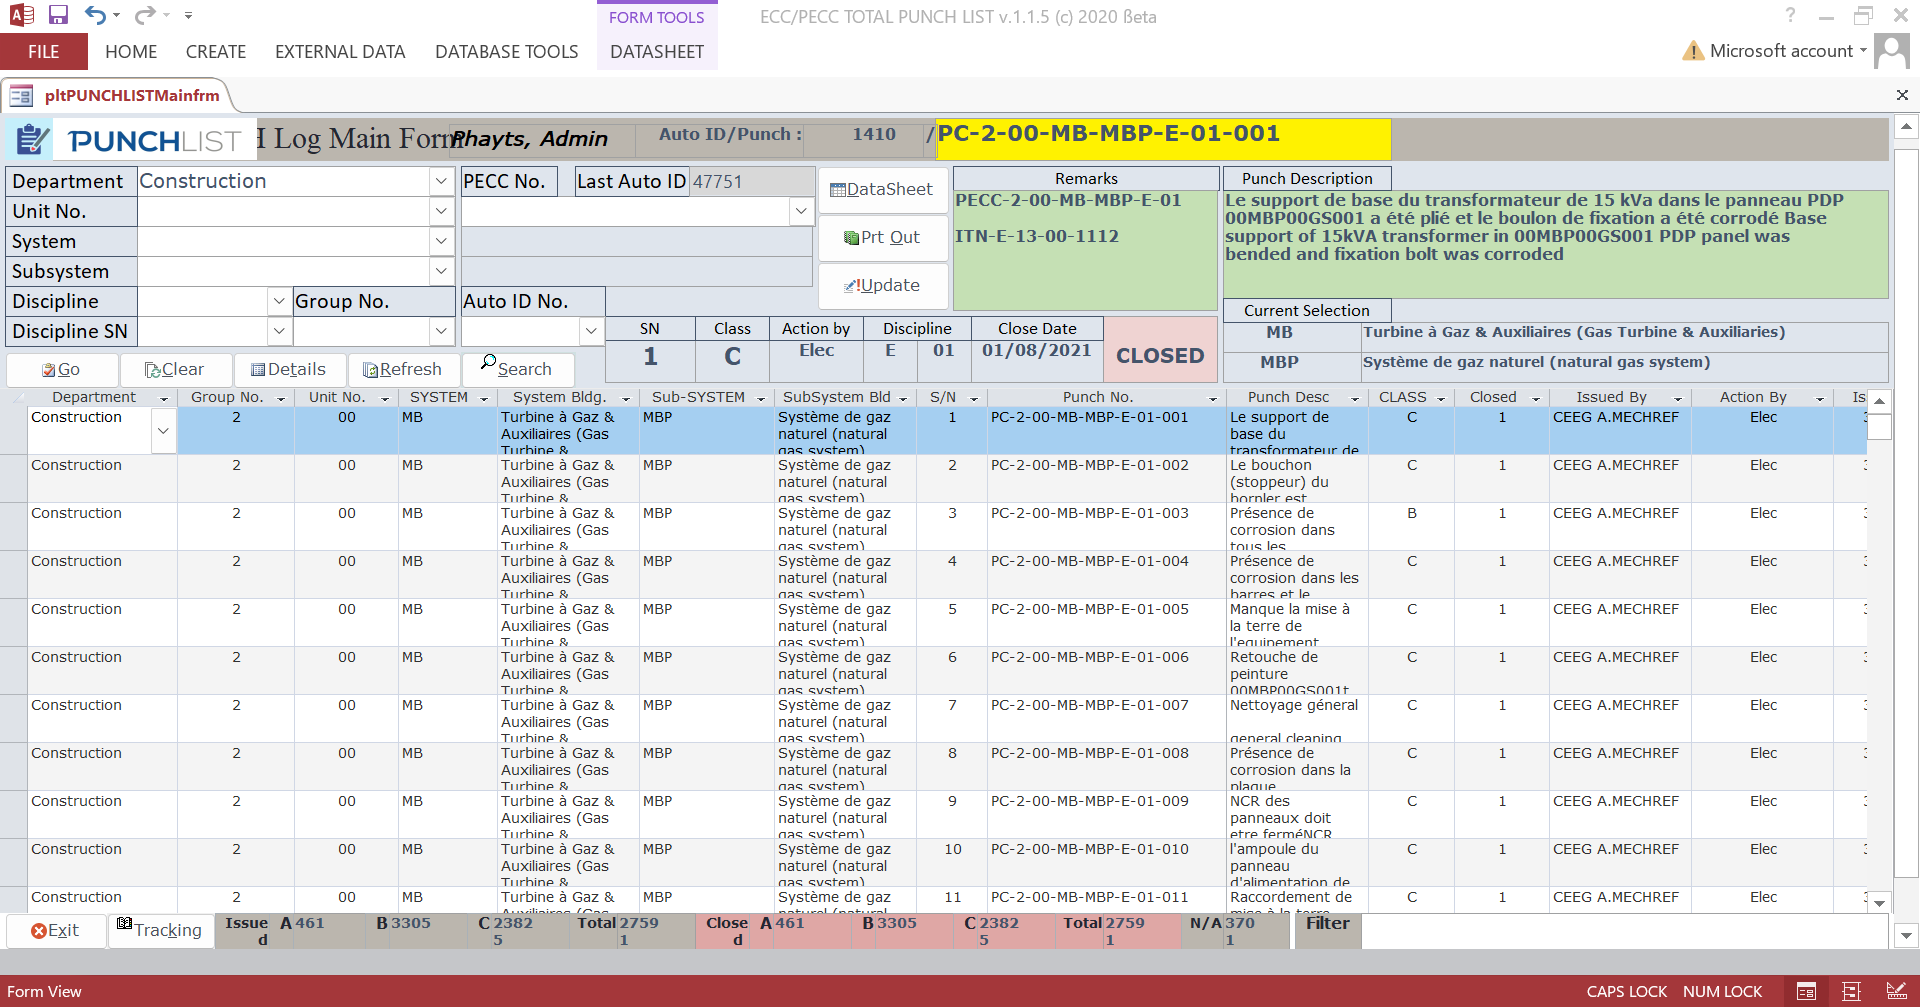Expand the Discipline dropdown

click(279, 301)
